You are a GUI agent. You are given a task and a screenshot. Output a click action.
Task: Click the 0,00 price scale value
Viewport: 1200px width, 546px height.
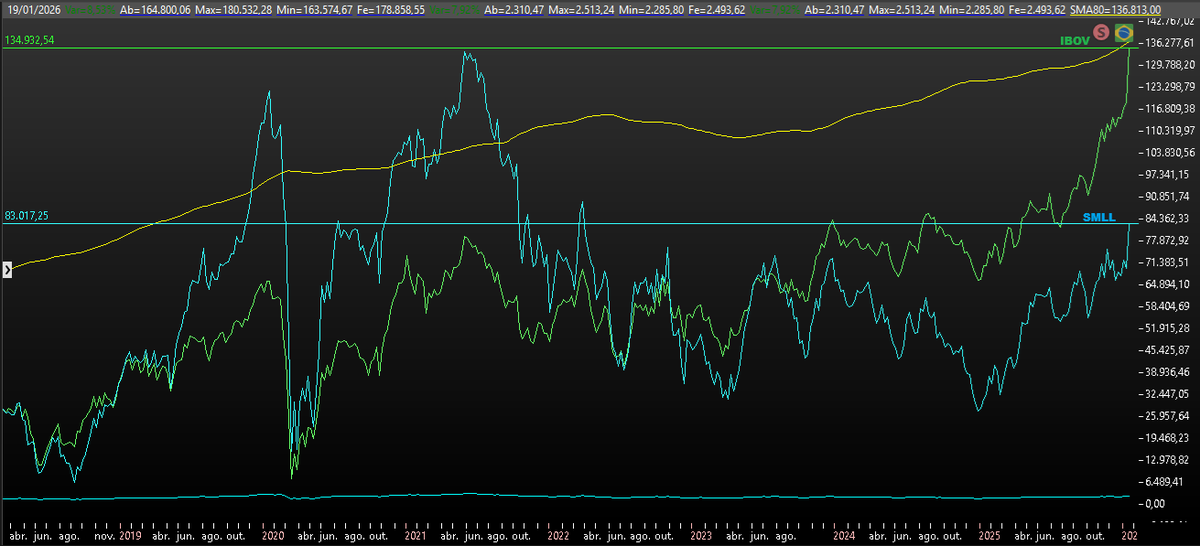1157,503
